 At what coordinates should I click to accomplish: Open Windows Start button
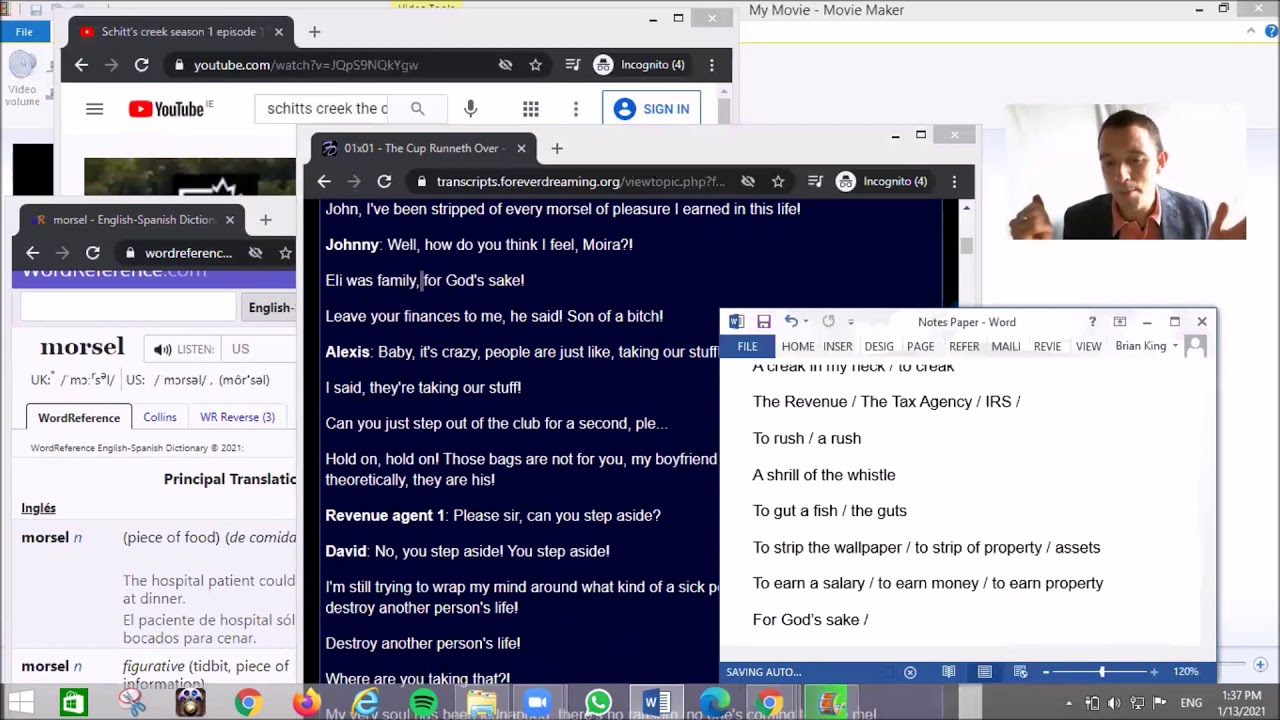pyautogui.click(x=20, y=703)
